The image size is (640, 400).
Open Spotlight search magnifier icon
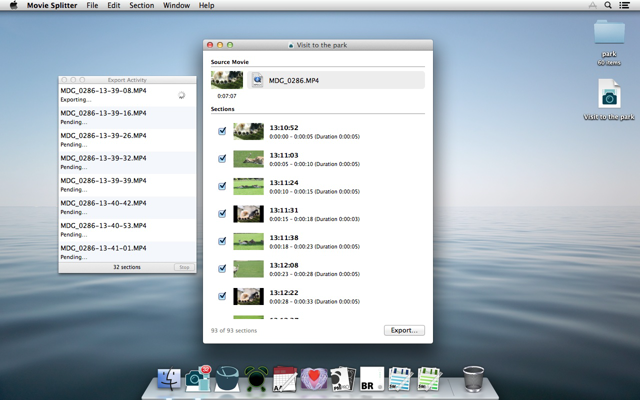click(x=608, y=5)
